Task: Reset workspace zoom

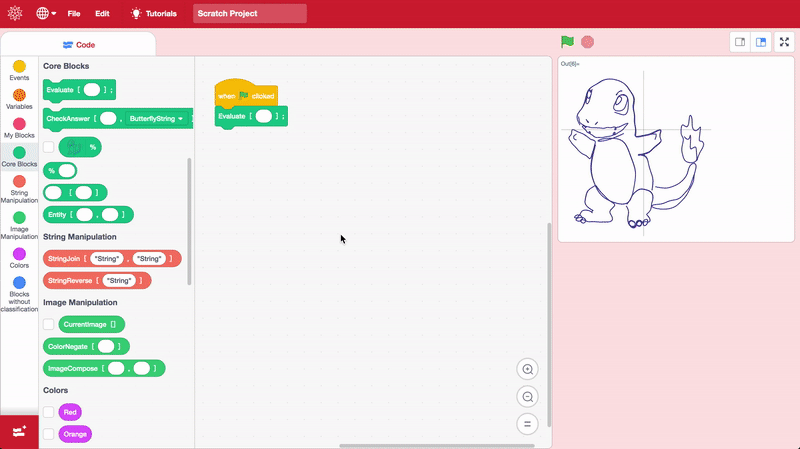Action: coord(528,424)
